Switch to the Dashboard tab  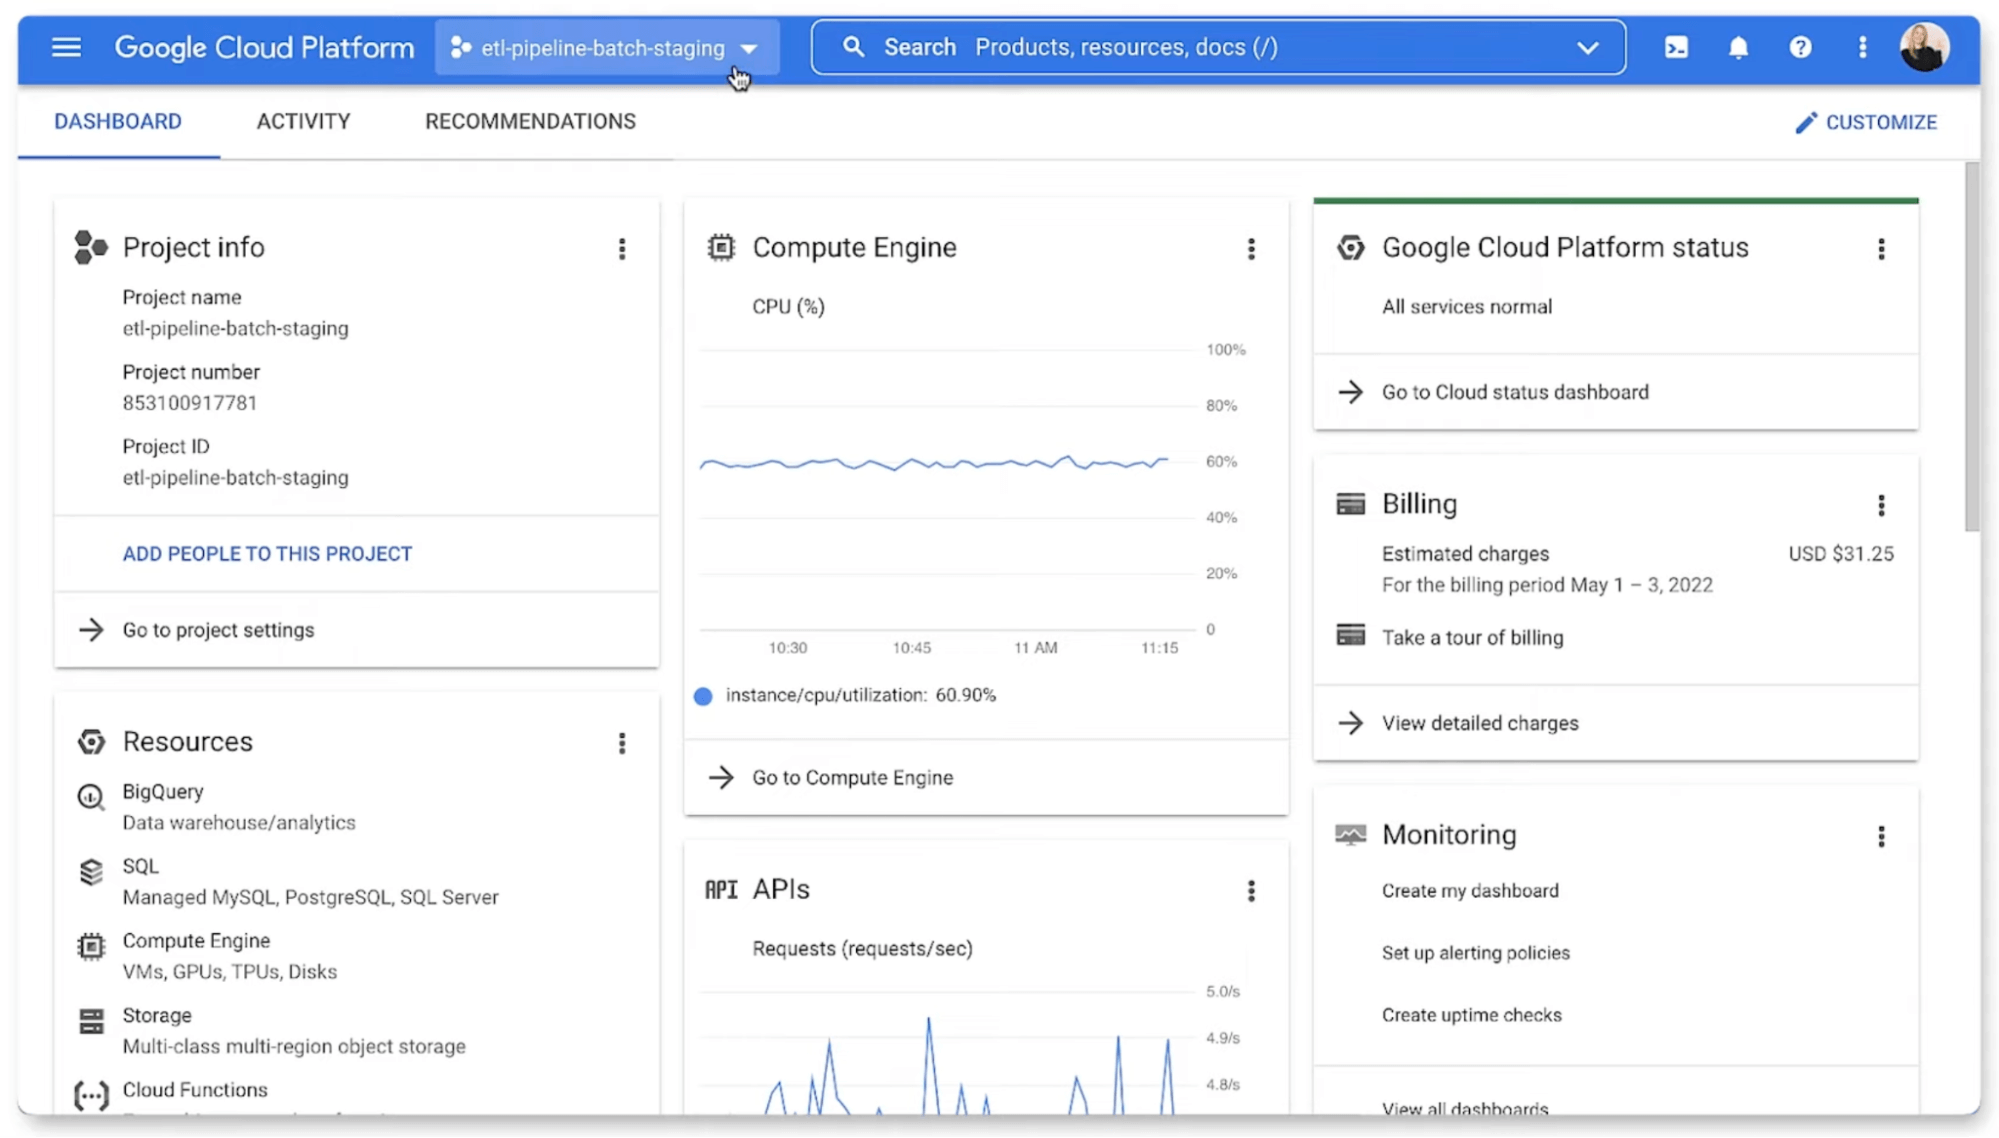[118, 121]
